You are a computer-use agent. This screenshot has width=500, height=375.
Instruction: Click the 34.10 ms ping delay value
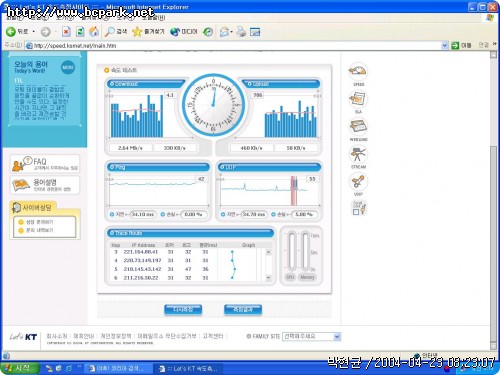click(143, 214)
